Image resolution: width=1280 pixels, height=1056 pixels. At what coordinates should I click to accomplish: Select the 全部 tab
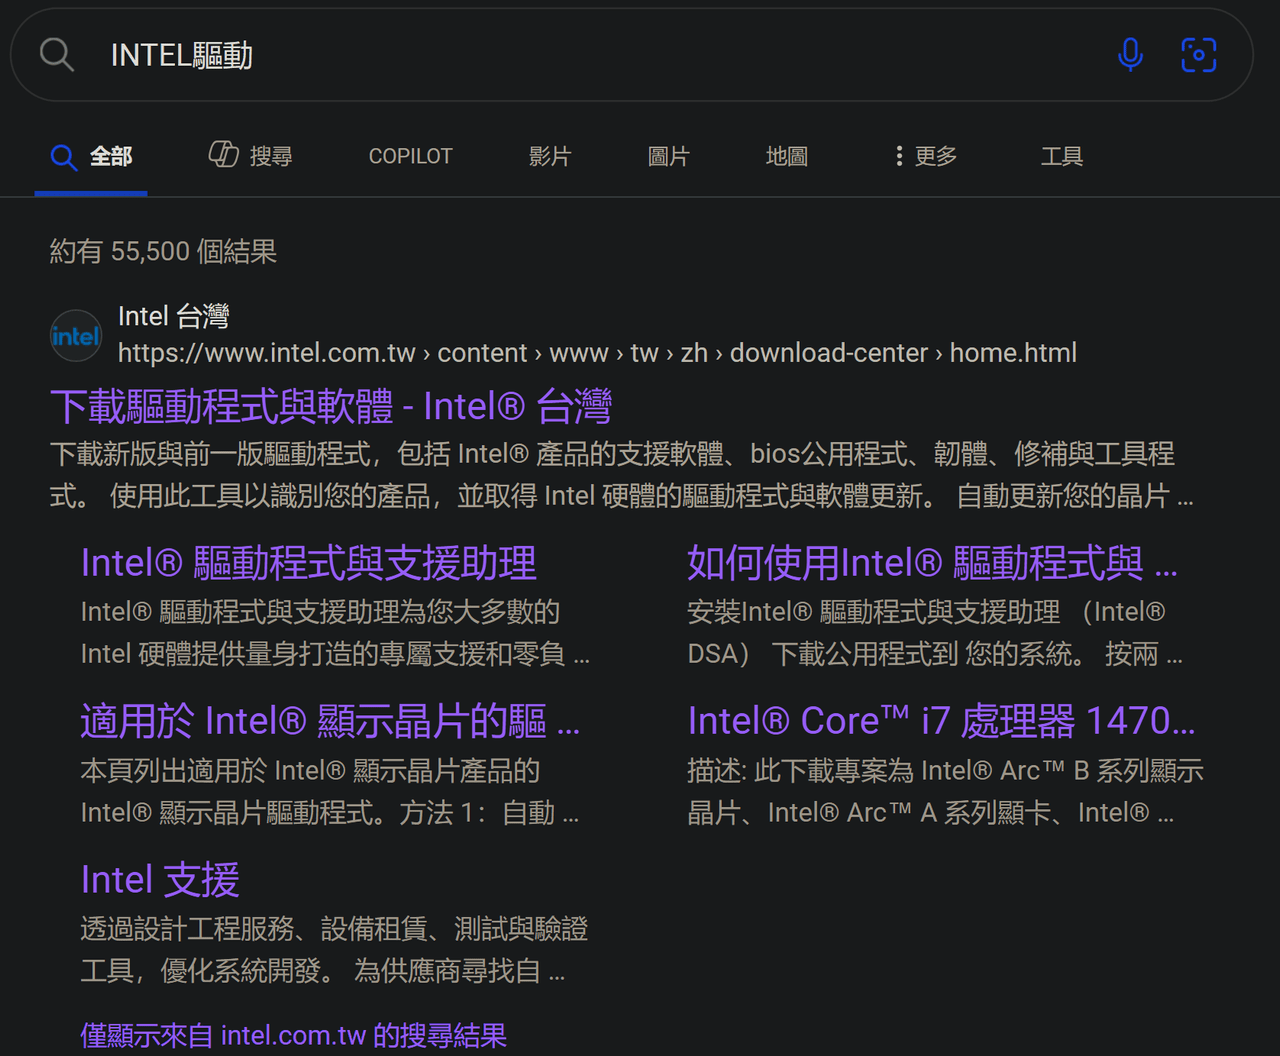pos(91,157)
